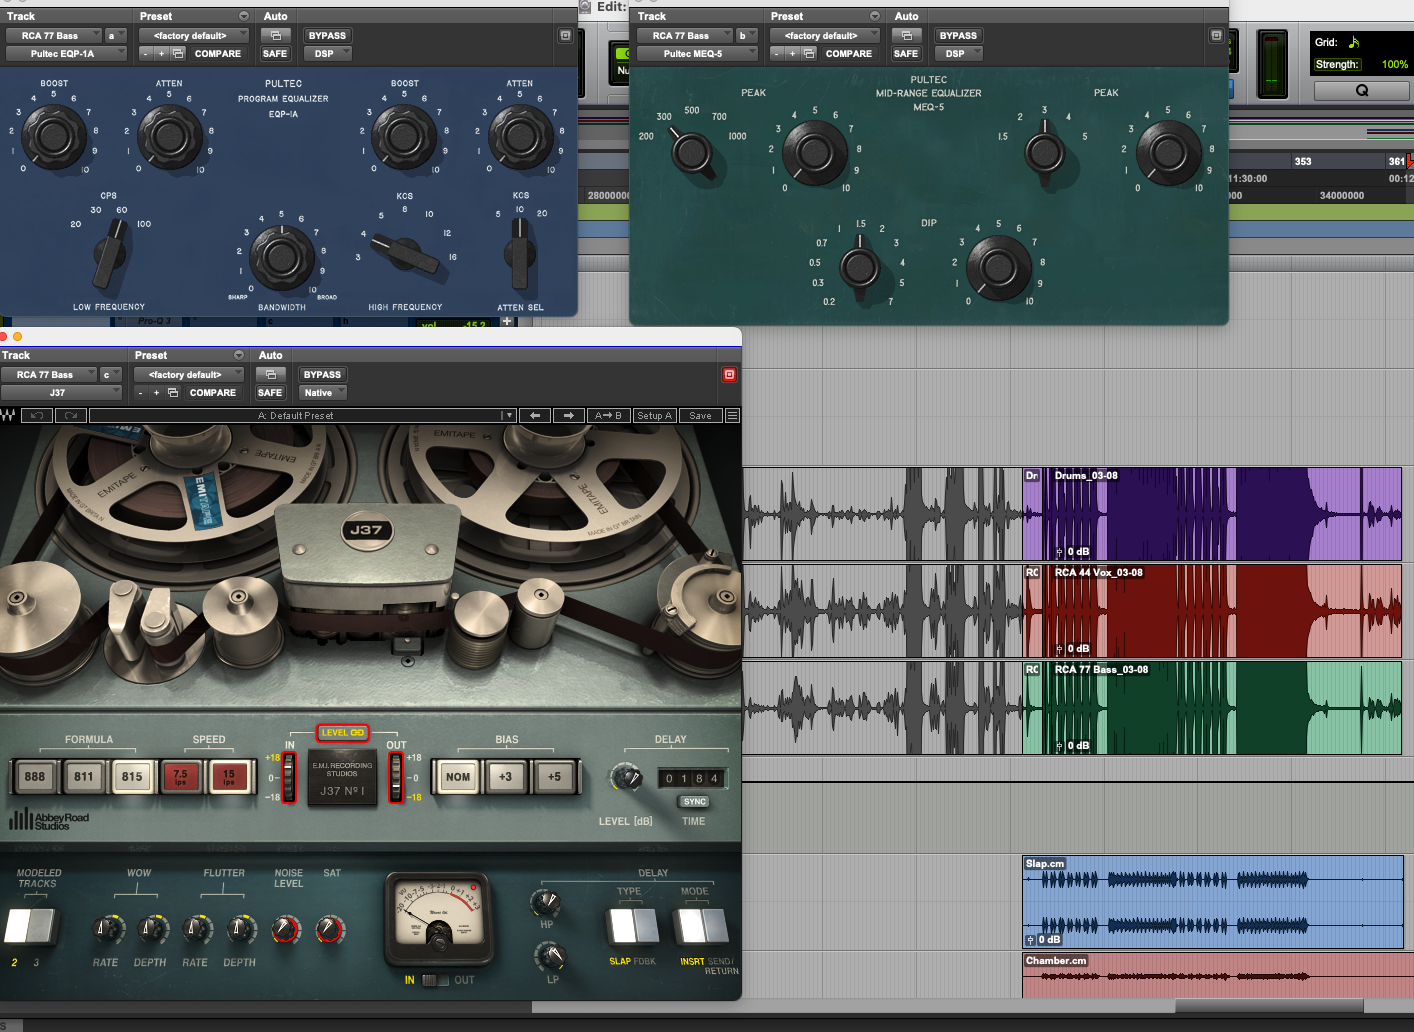1414x1032 pixels.
Task: Select tape formula 811
Action: 84,776
